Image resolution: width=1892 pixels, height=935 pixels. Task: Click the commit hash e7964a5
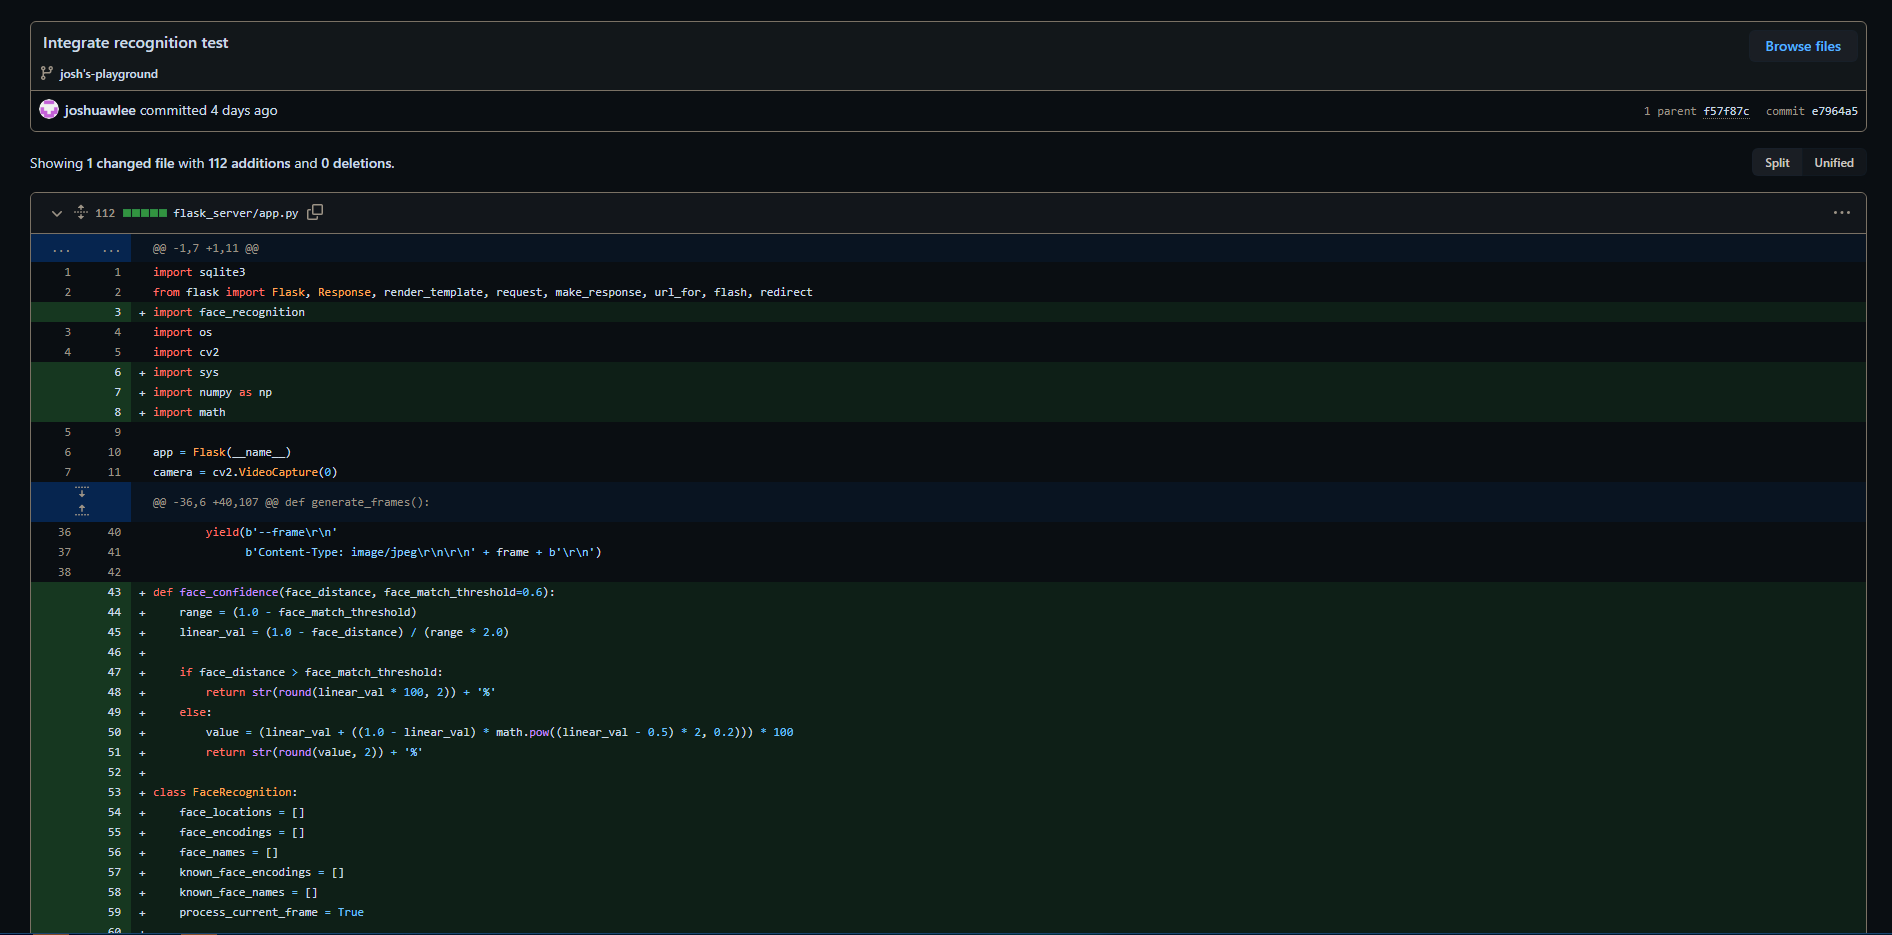tap(1834, 111)
